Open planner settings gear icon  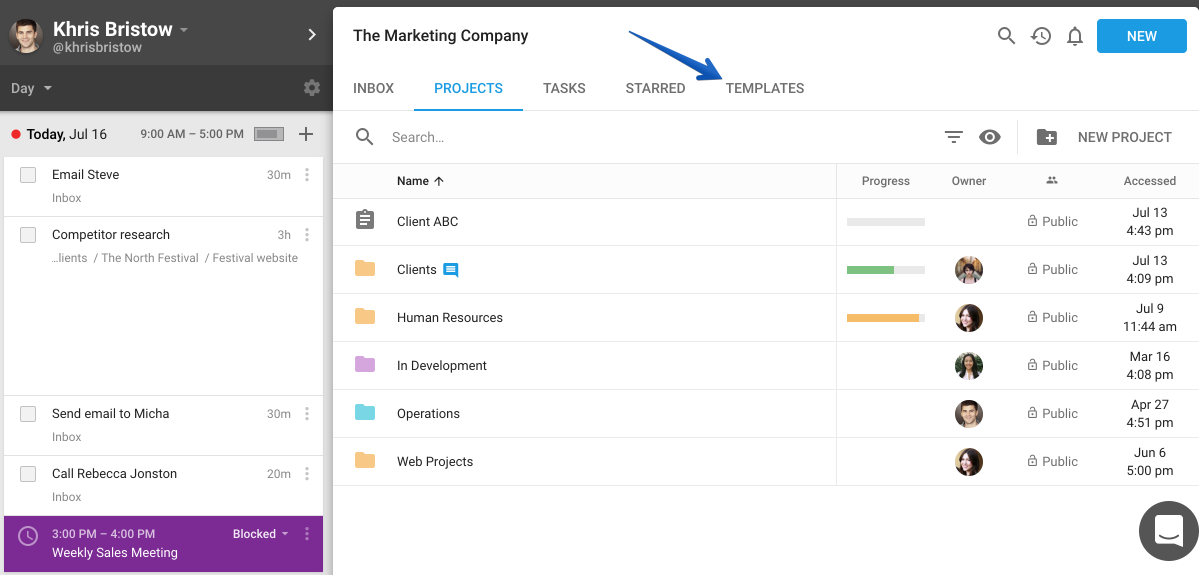(x=311, y=88)
